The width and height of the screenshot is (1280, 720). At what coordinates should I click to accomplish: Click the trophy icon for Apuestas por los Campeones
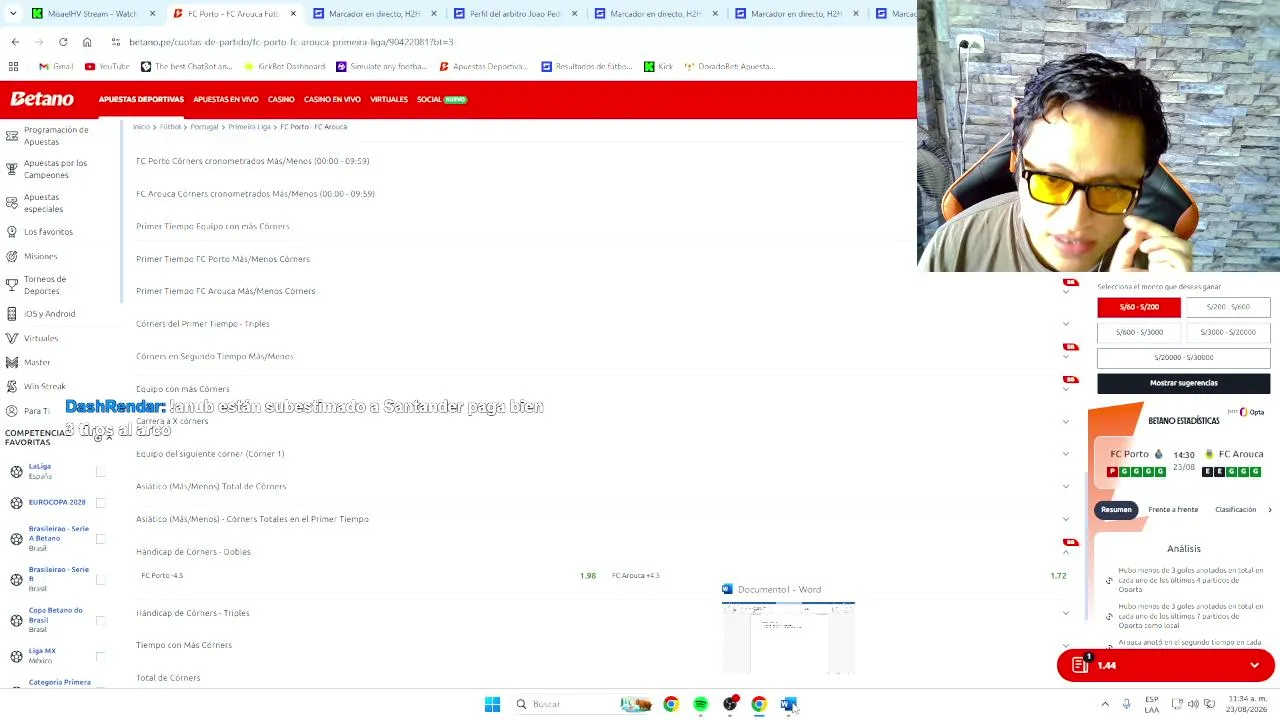point(12,168)
